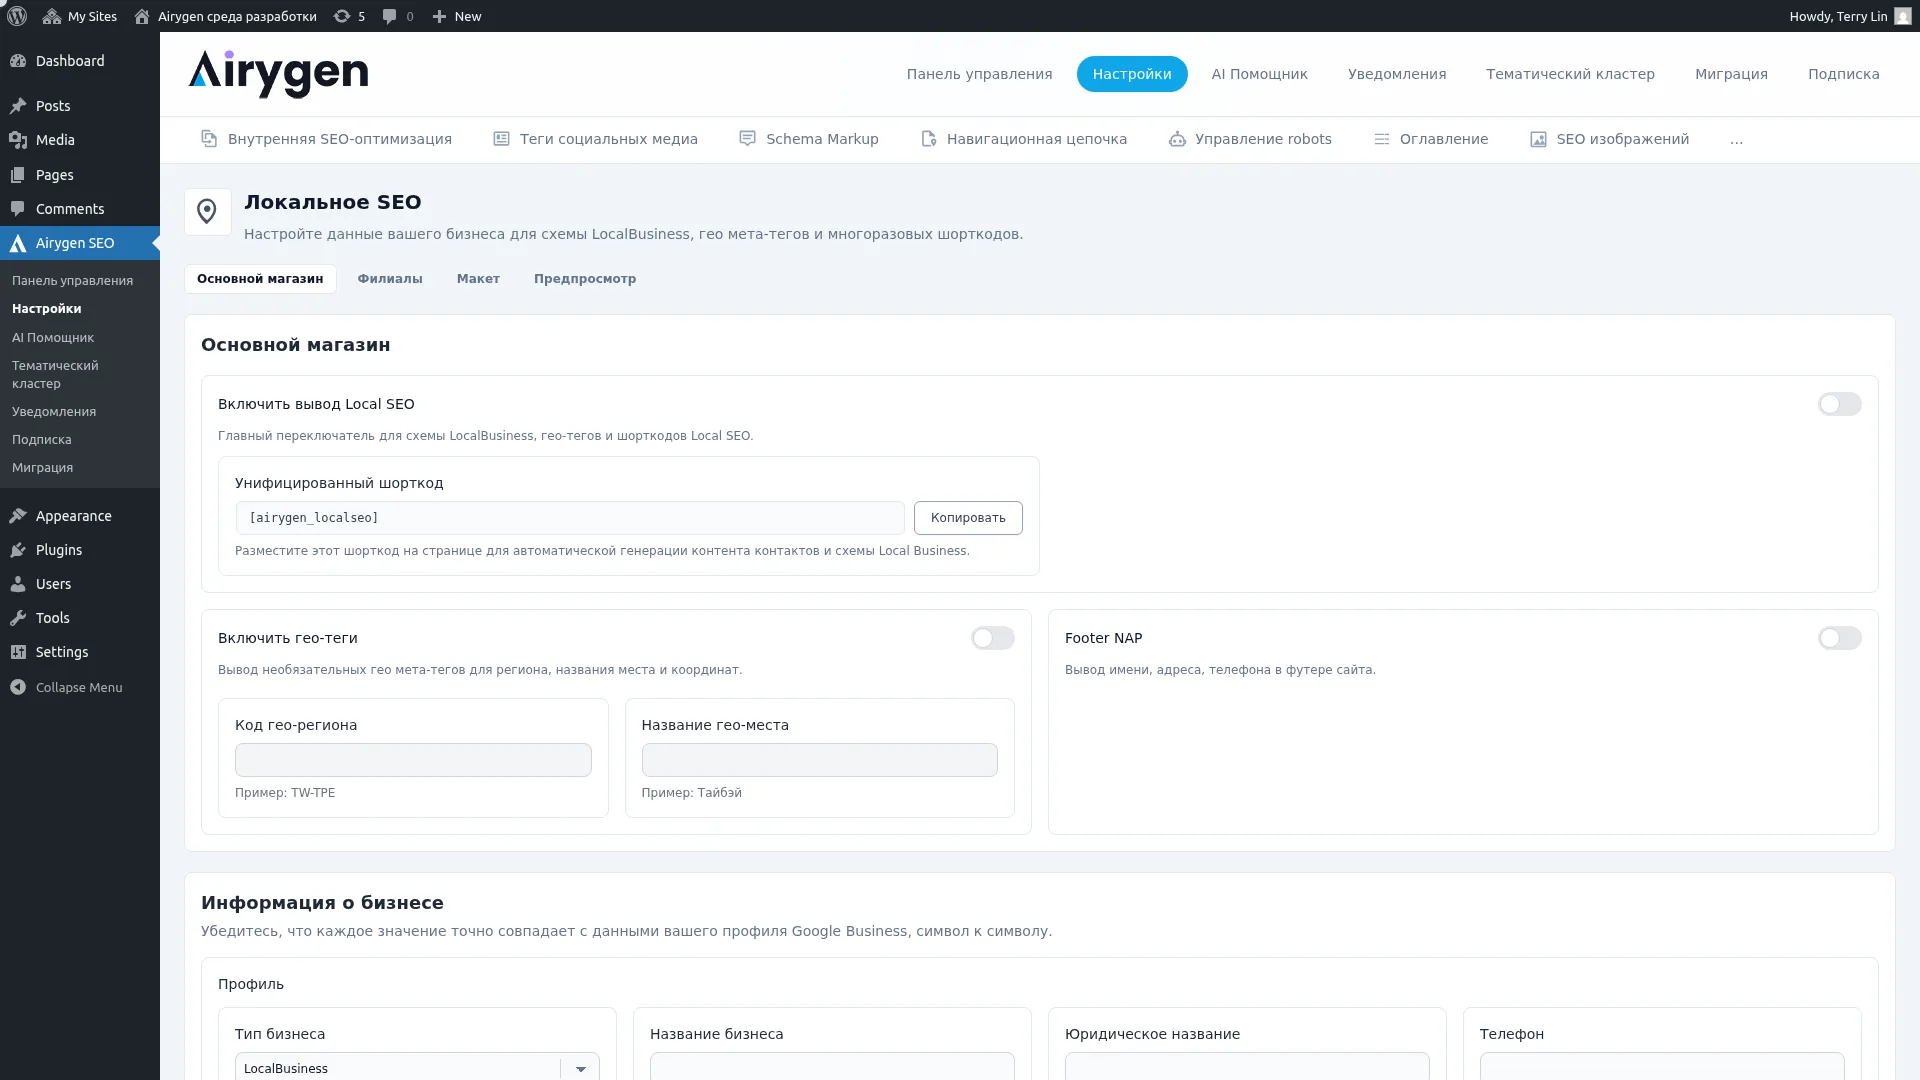Click the New content plus button

click(x=456, y=16)
